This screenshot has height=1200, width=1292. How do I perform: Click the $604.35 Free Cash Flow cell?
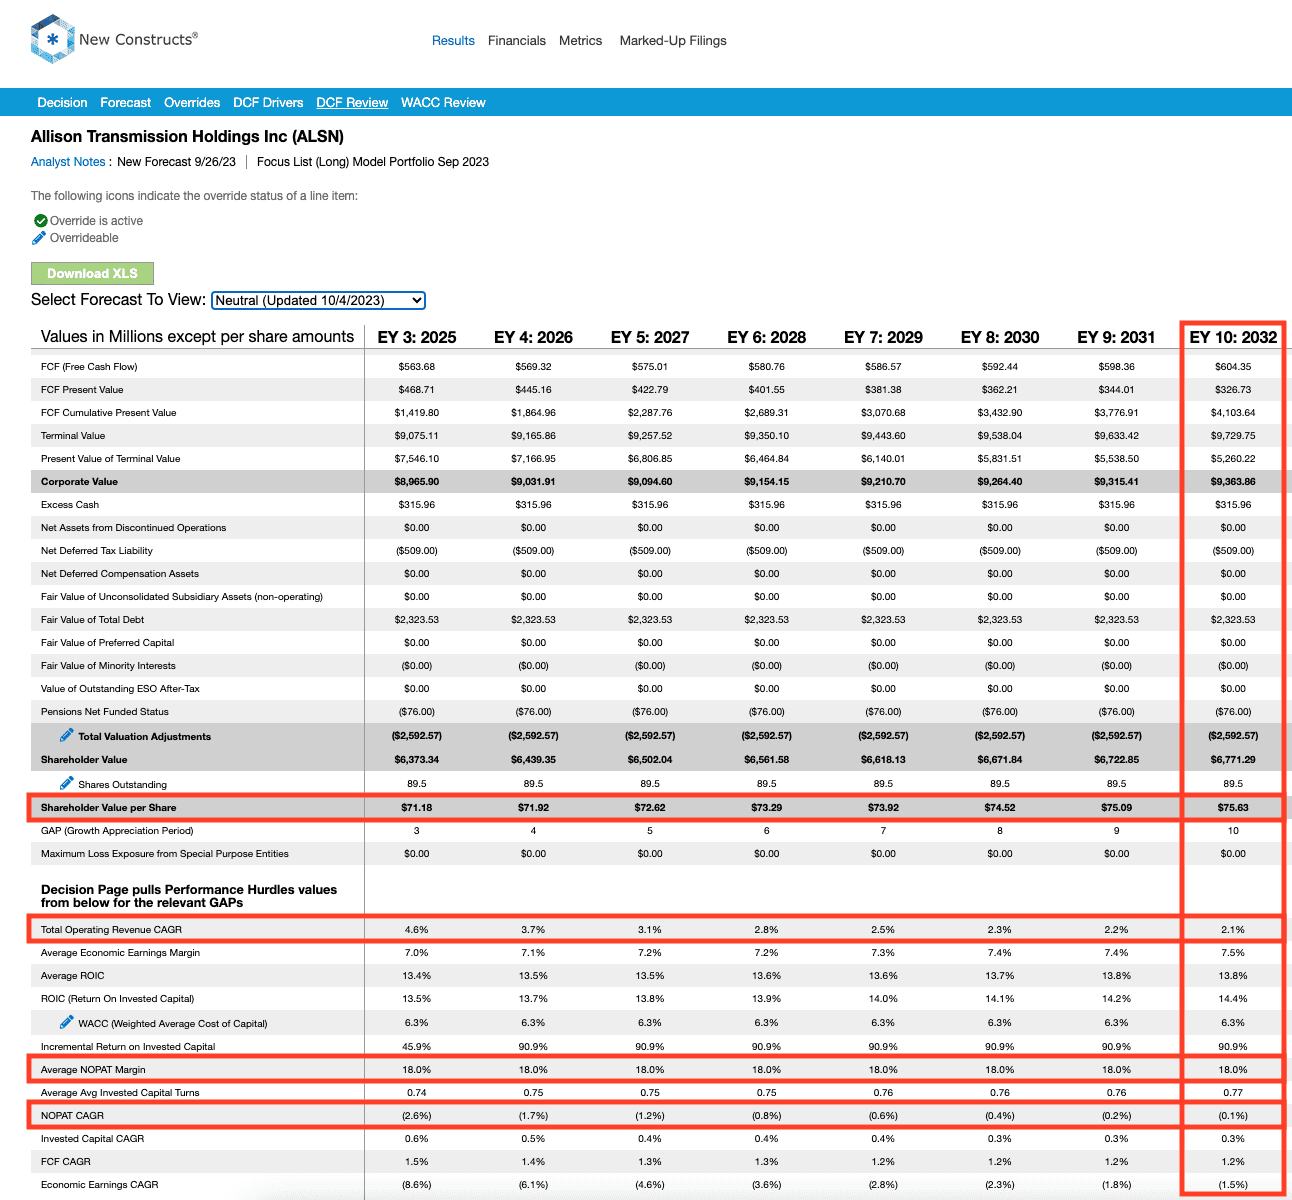(x=1233, y=367)
